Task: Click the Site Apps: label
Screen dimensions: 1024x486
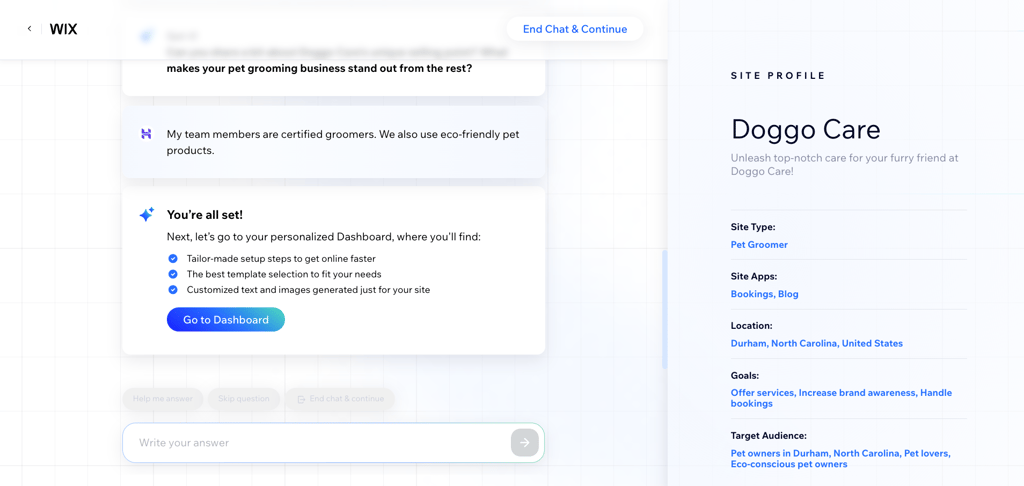Action: click(x=754, y=276)
